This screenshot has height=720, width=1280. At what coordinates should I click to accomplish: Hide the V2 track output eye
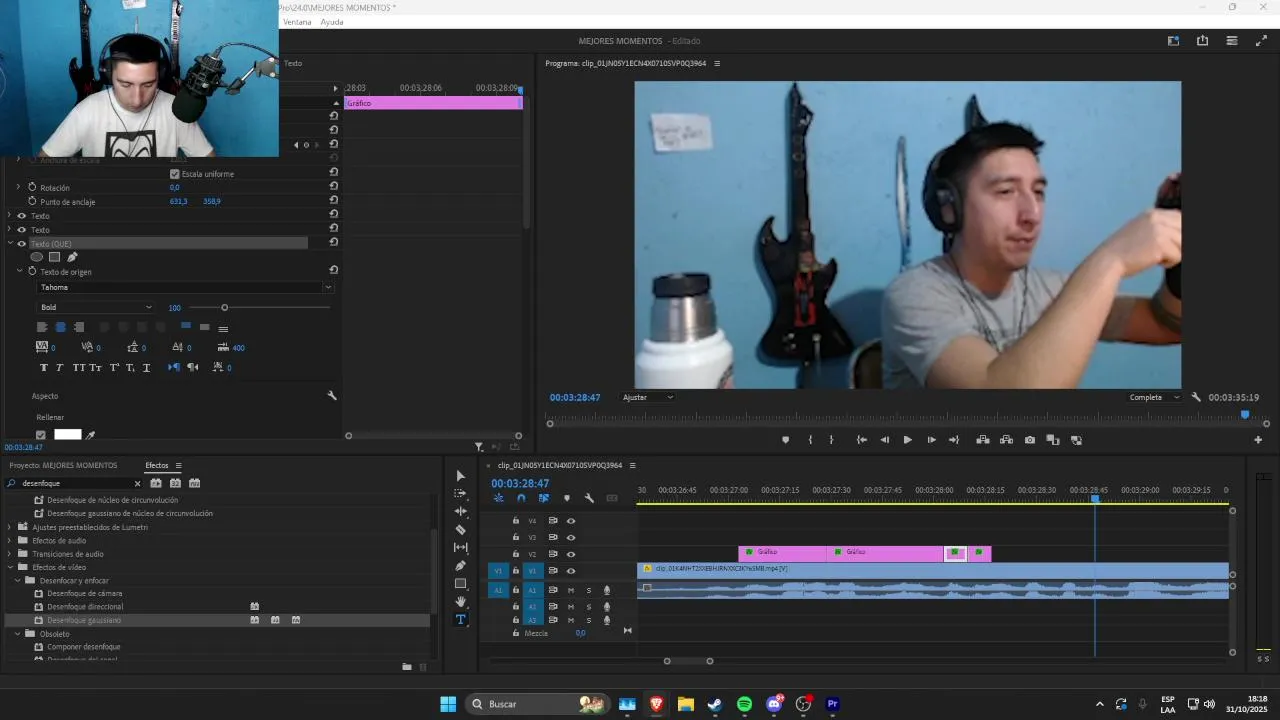click(571, 554)
